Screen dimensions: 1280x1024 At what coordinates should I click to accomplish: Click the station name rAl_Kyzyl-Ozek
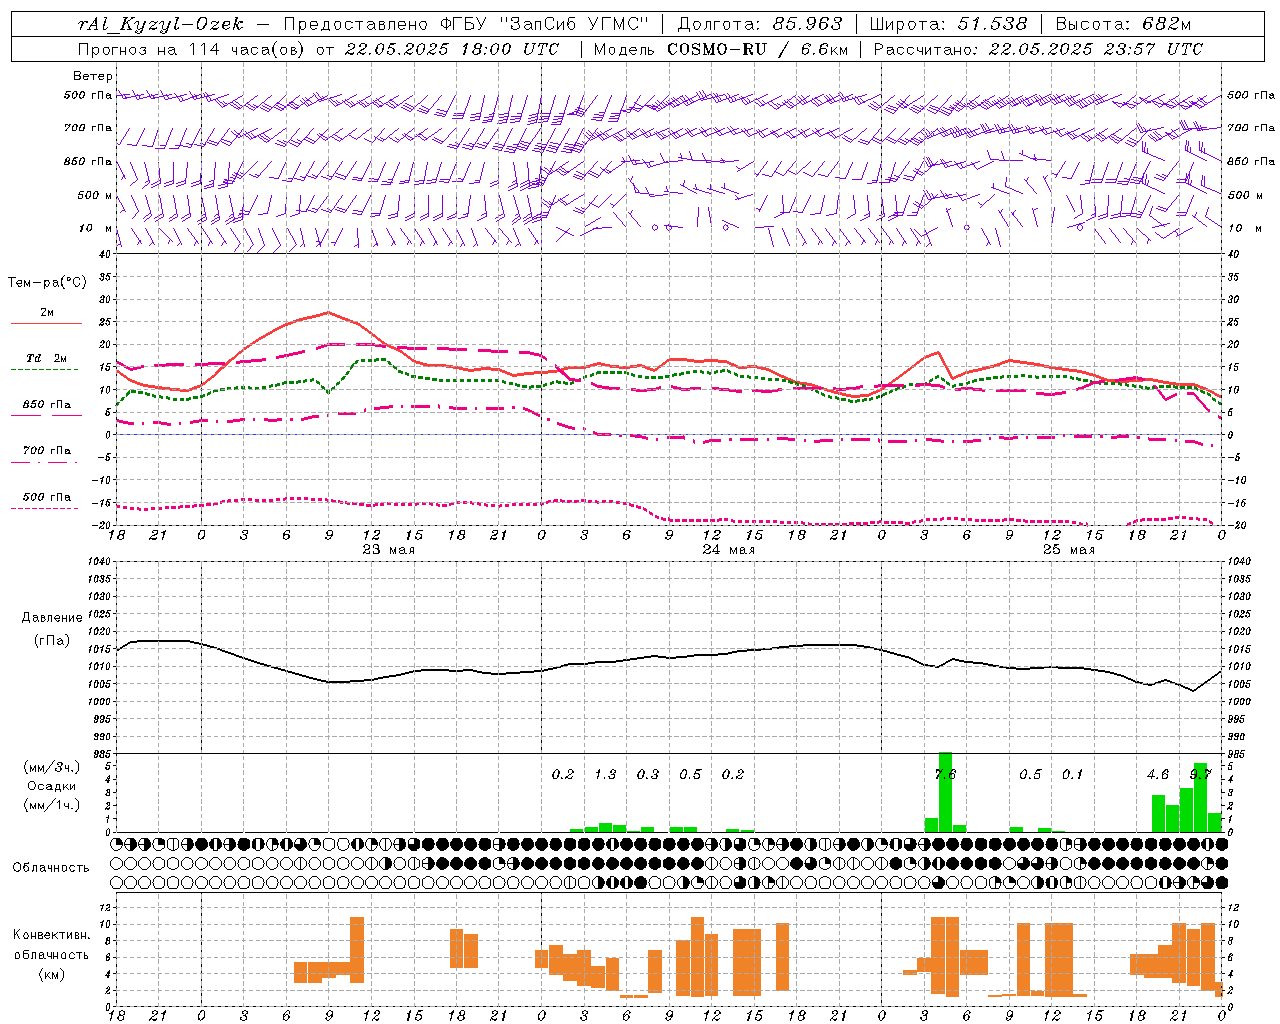coord(160,24)
